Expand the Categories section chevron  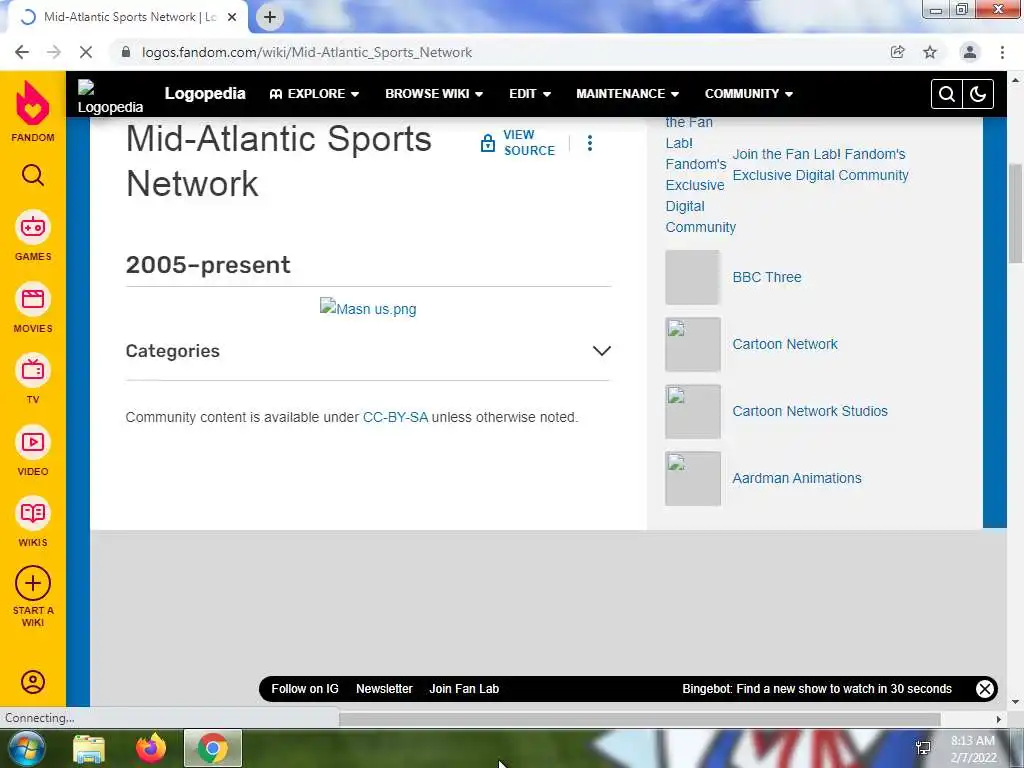click(x=601, y=351)
